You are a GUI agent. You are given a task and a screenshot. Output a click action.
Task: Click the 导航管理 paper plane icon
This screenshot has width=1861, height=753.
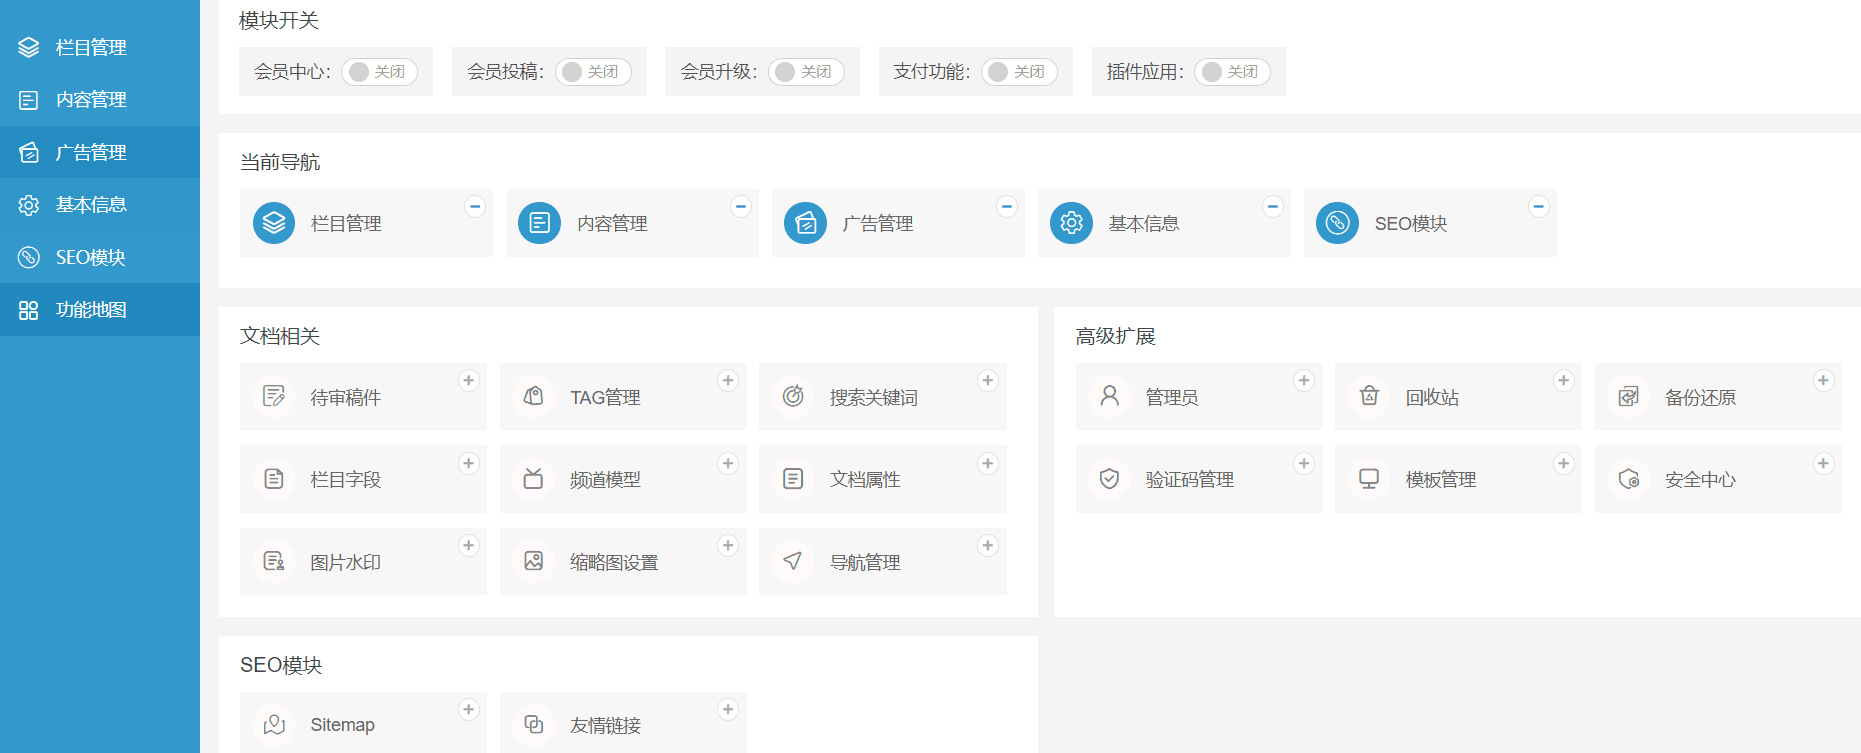tap(793, 562)
